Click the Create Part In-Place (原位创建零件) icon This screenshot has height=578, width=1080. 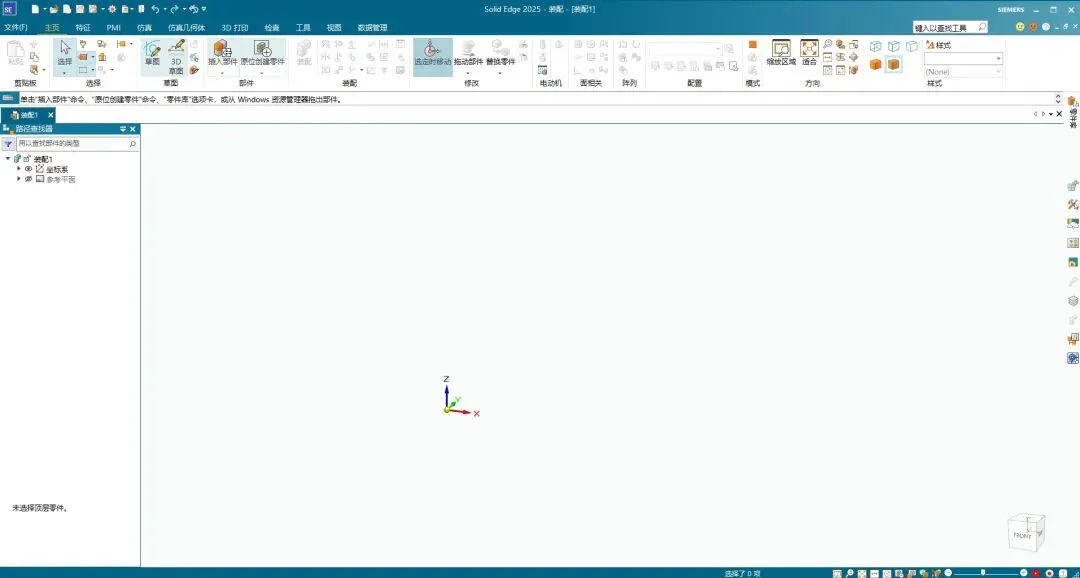[x=262, y=49]
